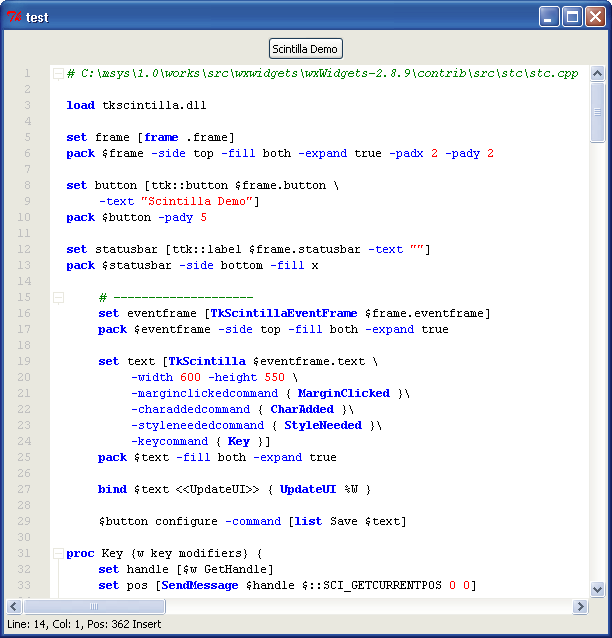Click the vertical scrollbar up arrow

[x=597, y=74]
